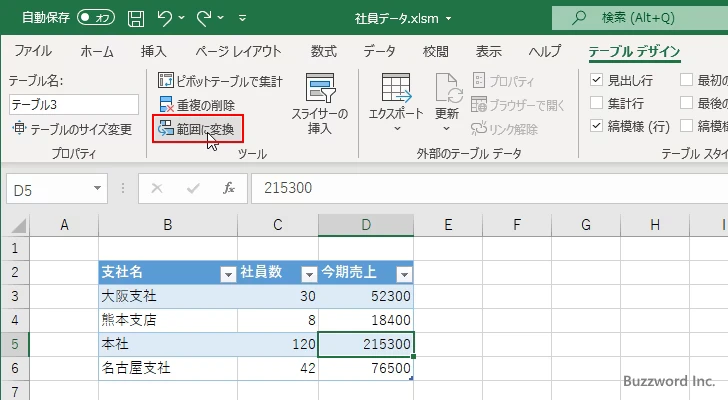Open dropdown next to 社員データ.xlsm title
This screenshot has width=728, height=400.
[448, 19]
